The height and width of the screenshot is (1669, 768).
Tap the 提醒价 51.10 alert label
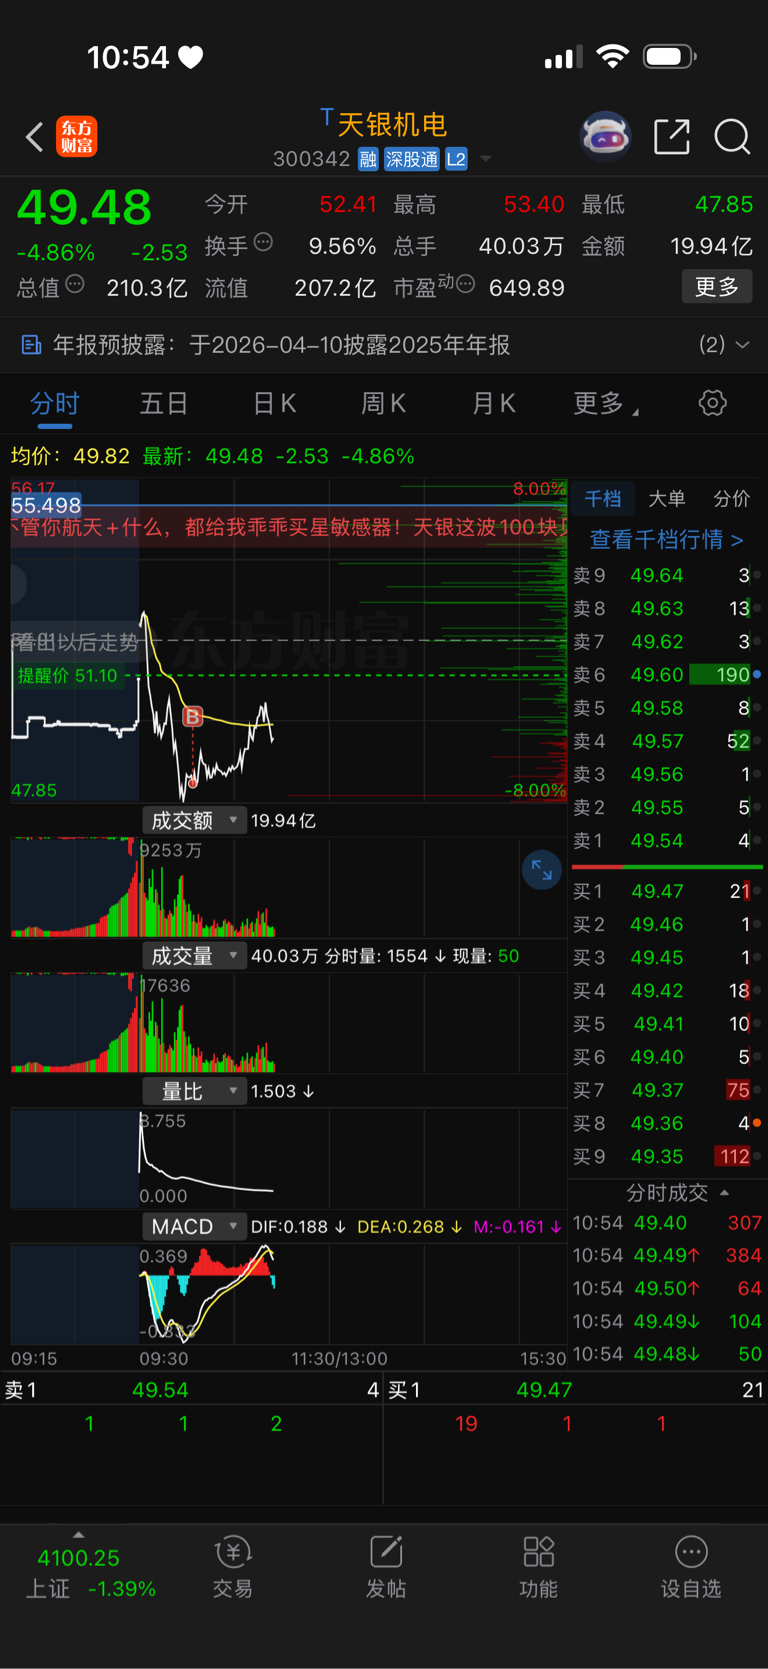pos(68,676)
